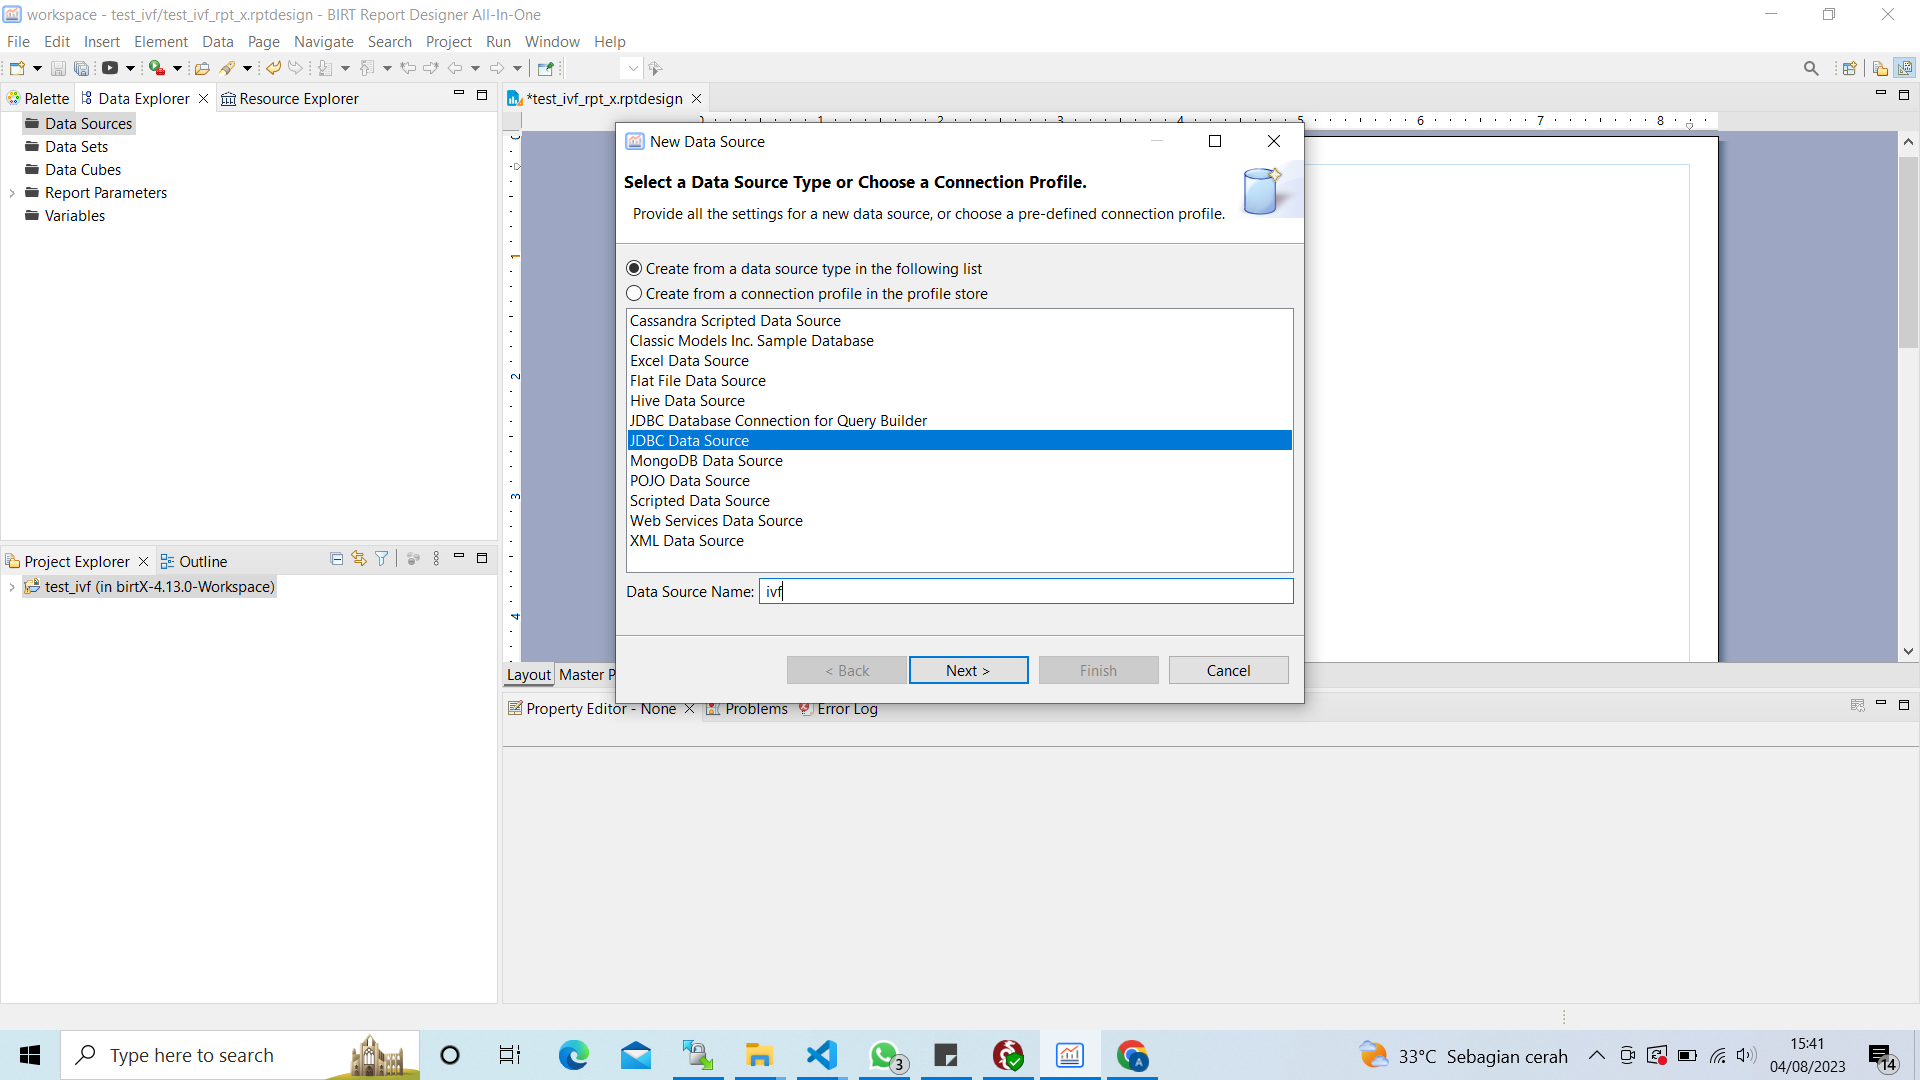Click the Cancel button in dialog
The image size is (1920, 1080).
pyautogui.click(x=1228, y=670)
